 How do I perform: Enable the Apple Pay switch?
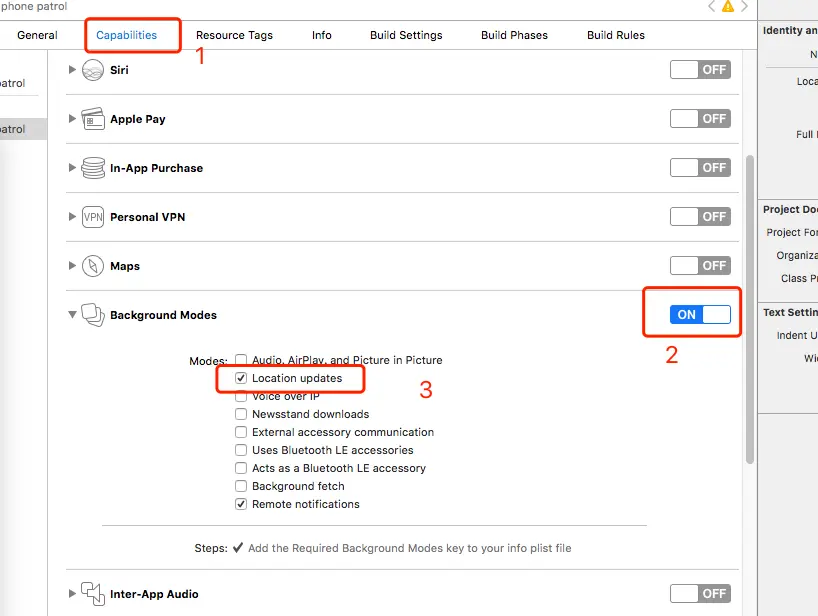(700, 118)
